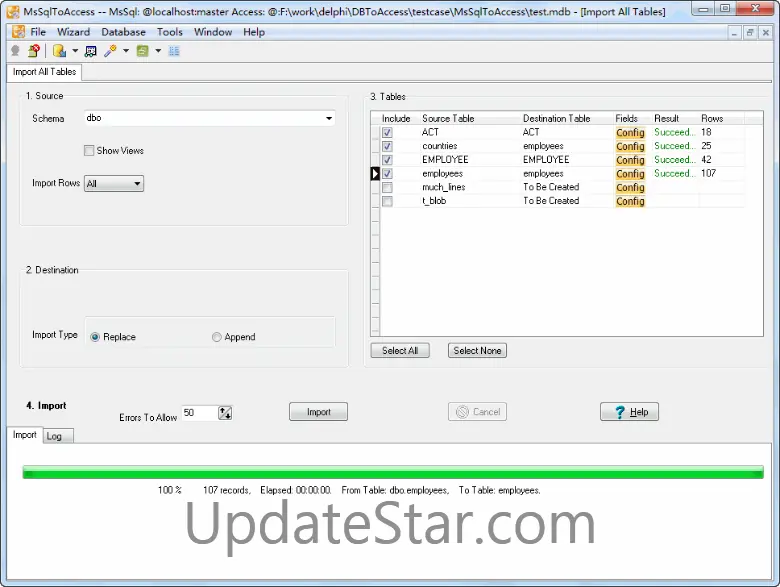This screenshot has width=780, height=587.
Task: Click the Result column header
Action: click(667, 118)
